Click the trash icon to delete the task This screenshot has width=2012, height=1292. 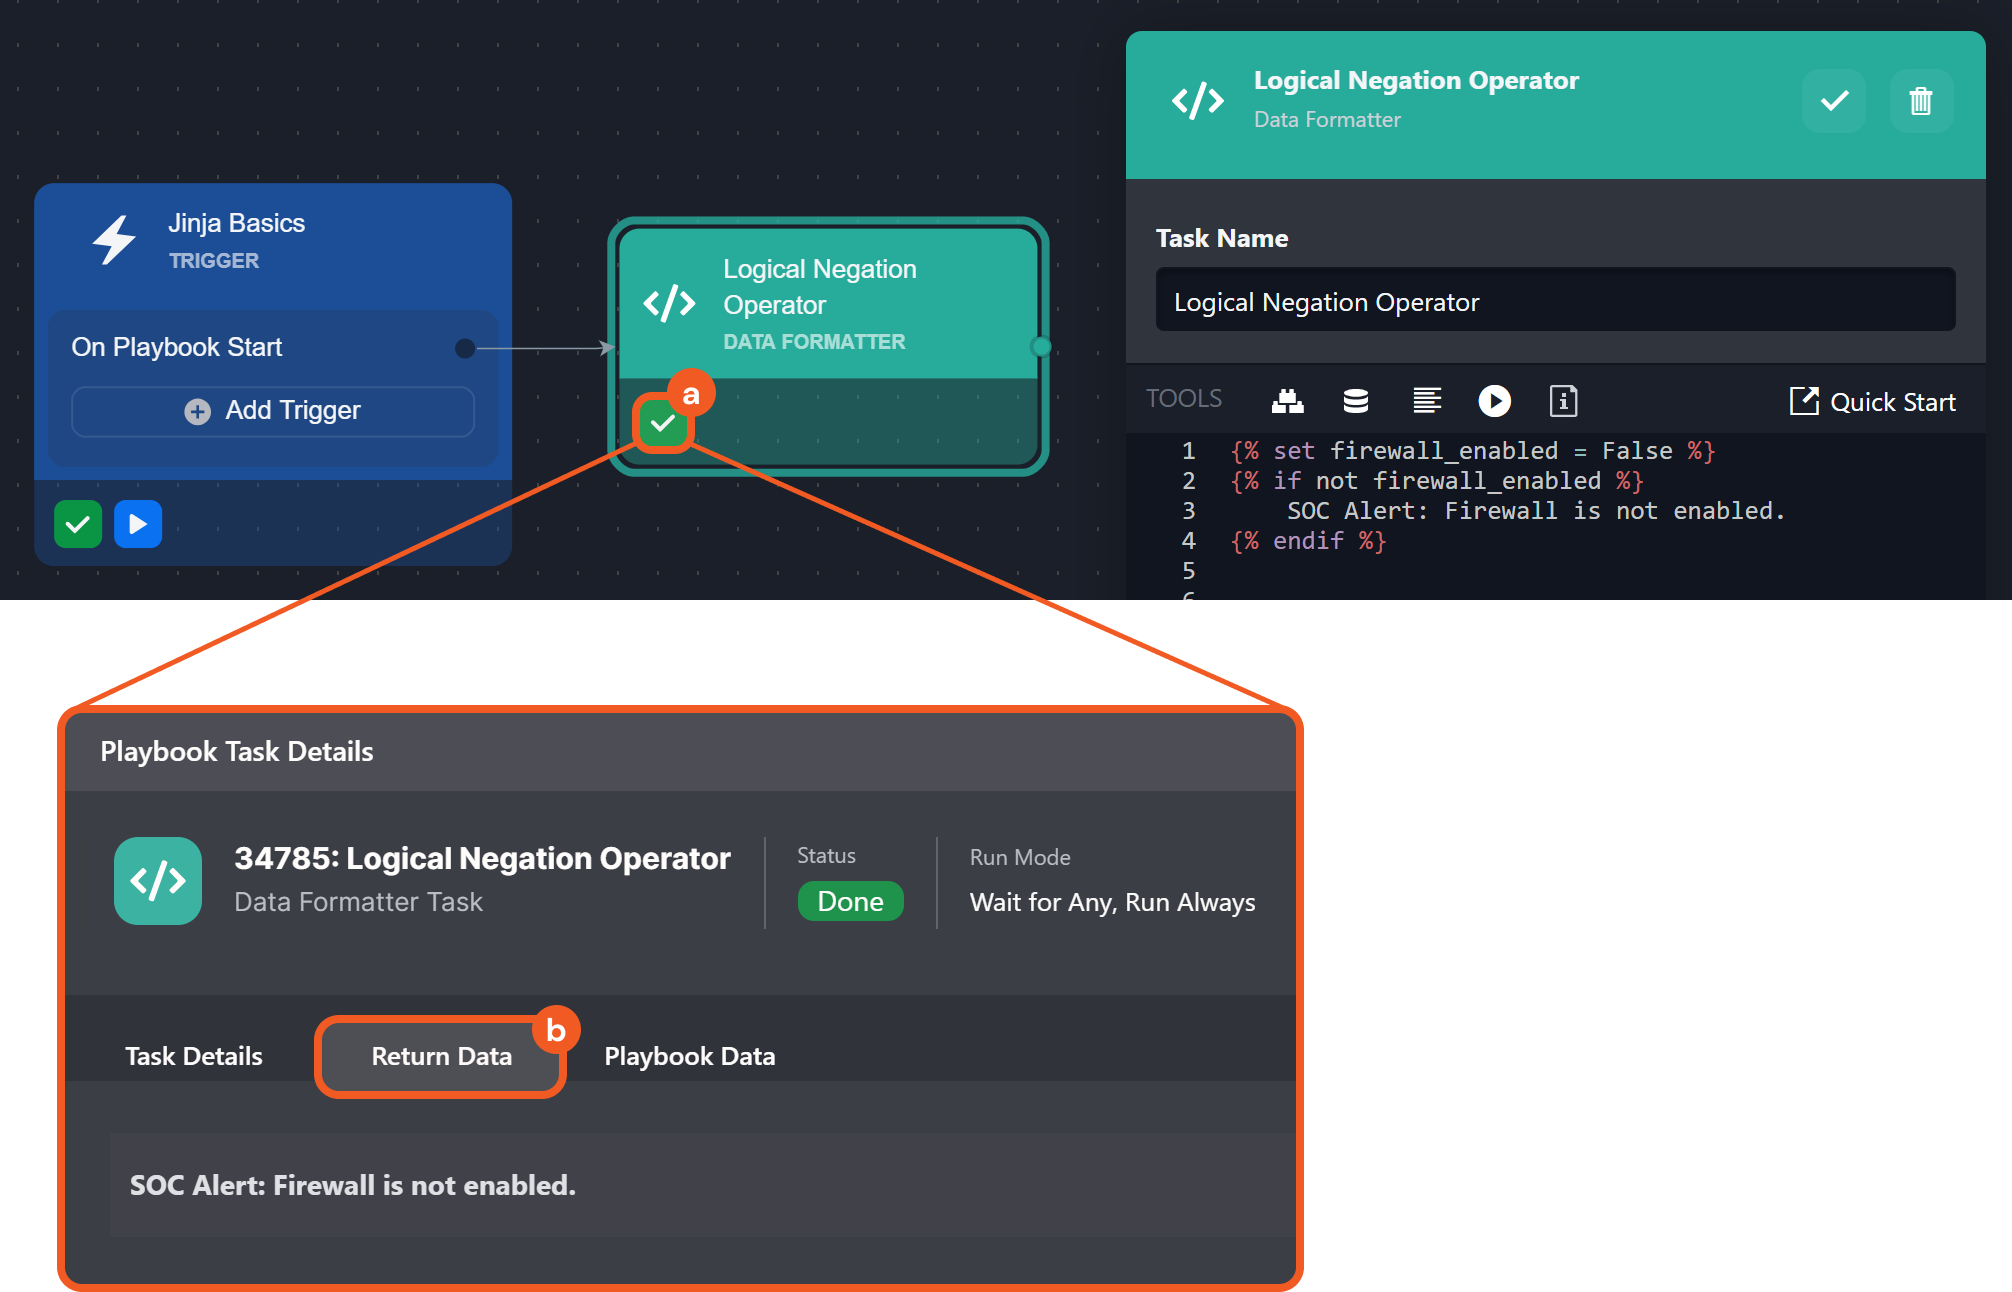[x=1920, y=101]
